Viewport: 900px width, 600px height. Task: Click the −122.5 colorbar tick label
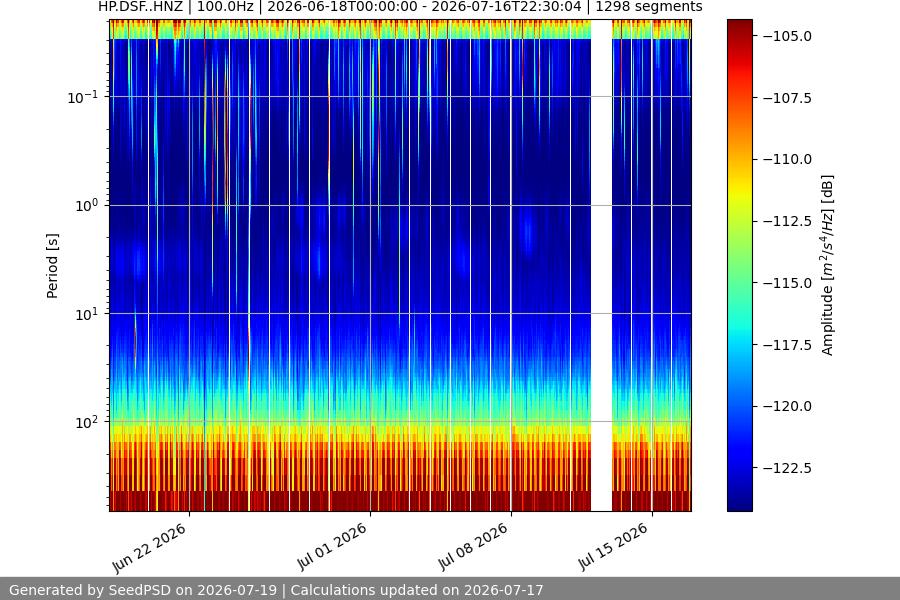[788, 469]
